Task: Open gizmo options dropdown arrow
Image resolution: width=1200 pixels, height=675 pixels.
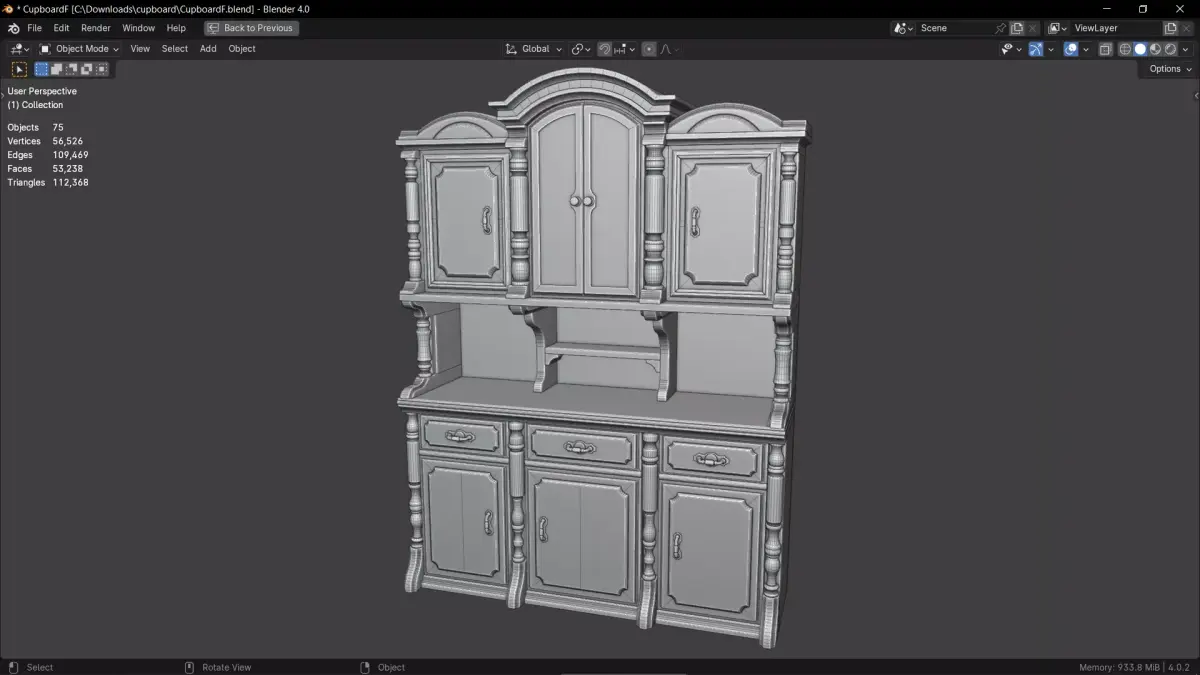Action: [x=1051, y=48]
